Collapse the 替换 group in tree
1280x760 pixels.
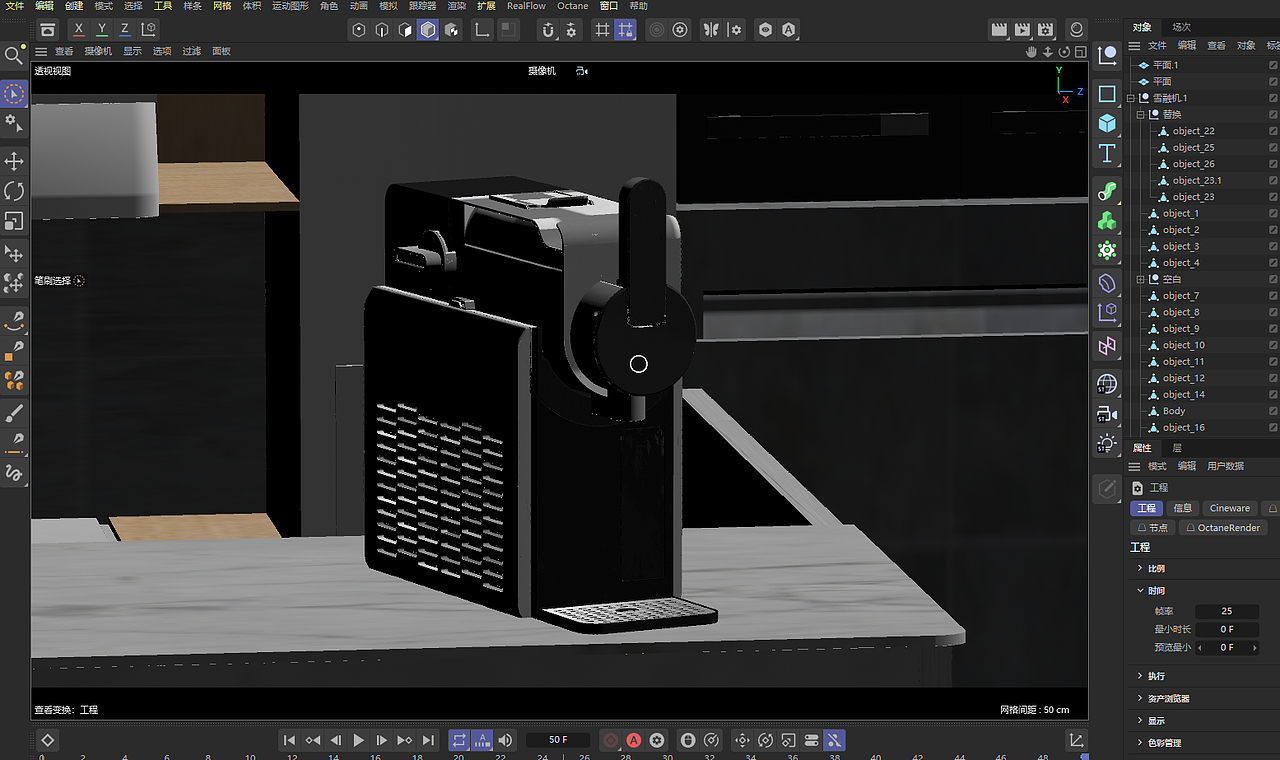point(1141,115)
